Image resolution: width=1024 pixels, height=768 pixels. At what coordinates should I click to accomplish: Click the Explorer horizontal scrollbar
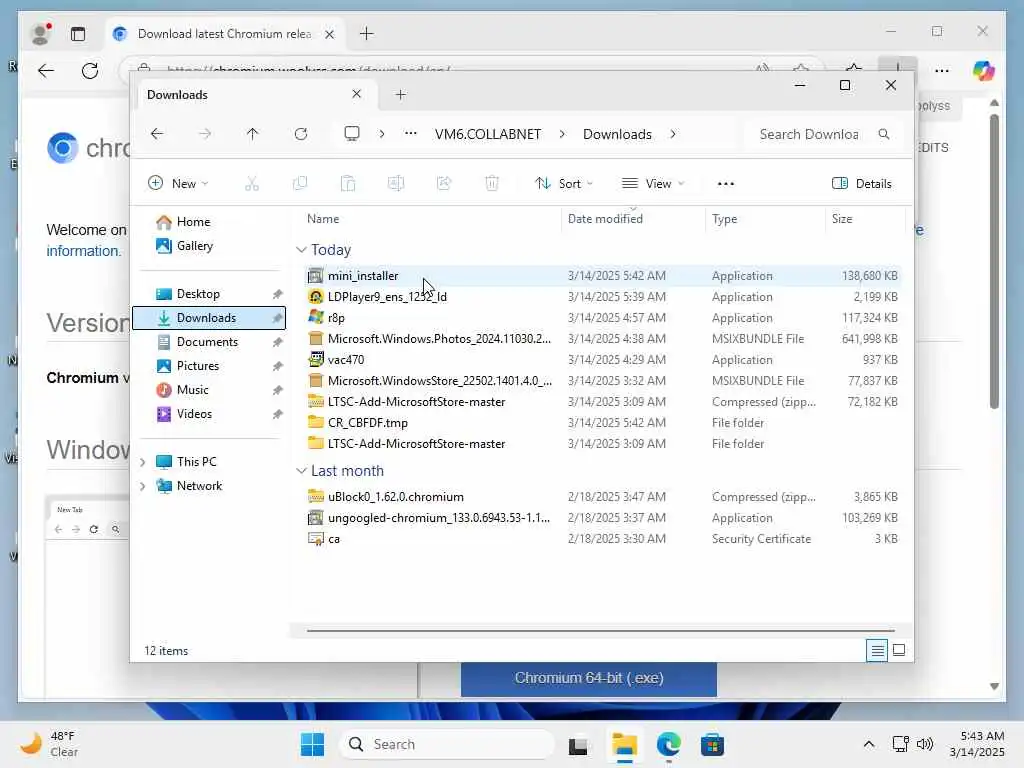click(600, 631)
